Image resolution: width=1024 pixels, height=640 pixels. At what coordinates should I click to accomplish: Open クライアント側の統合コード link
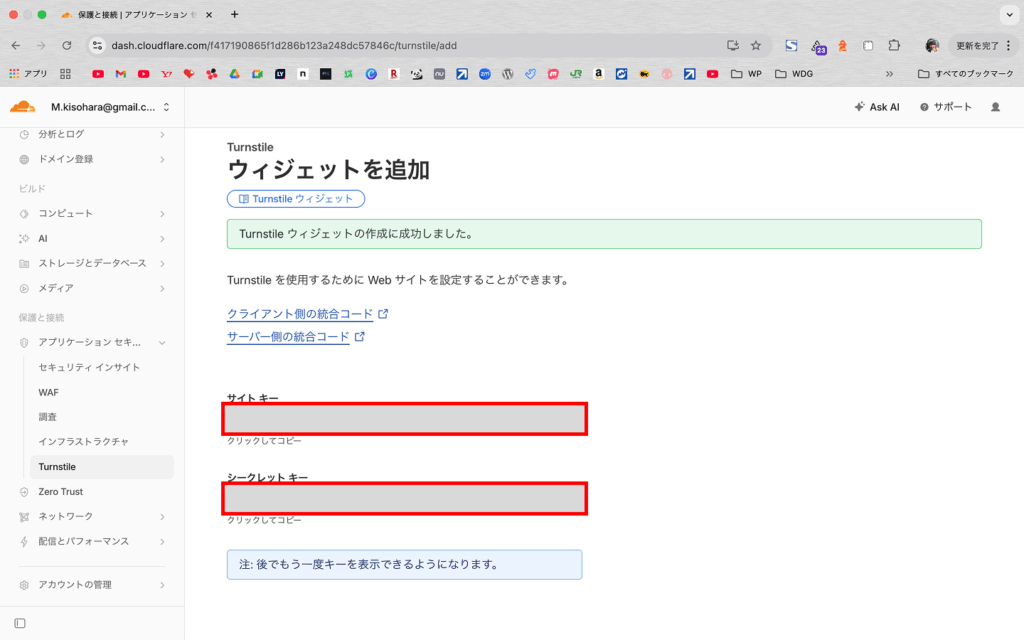tap(300, 314)
